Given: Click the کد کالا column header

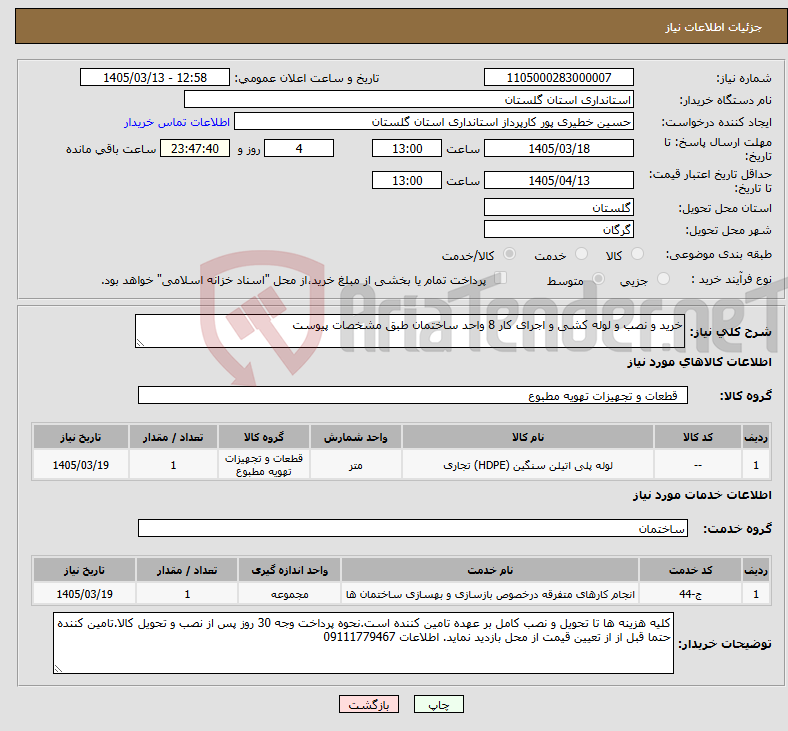Looking at the screenshot, I should click(698, 437).
